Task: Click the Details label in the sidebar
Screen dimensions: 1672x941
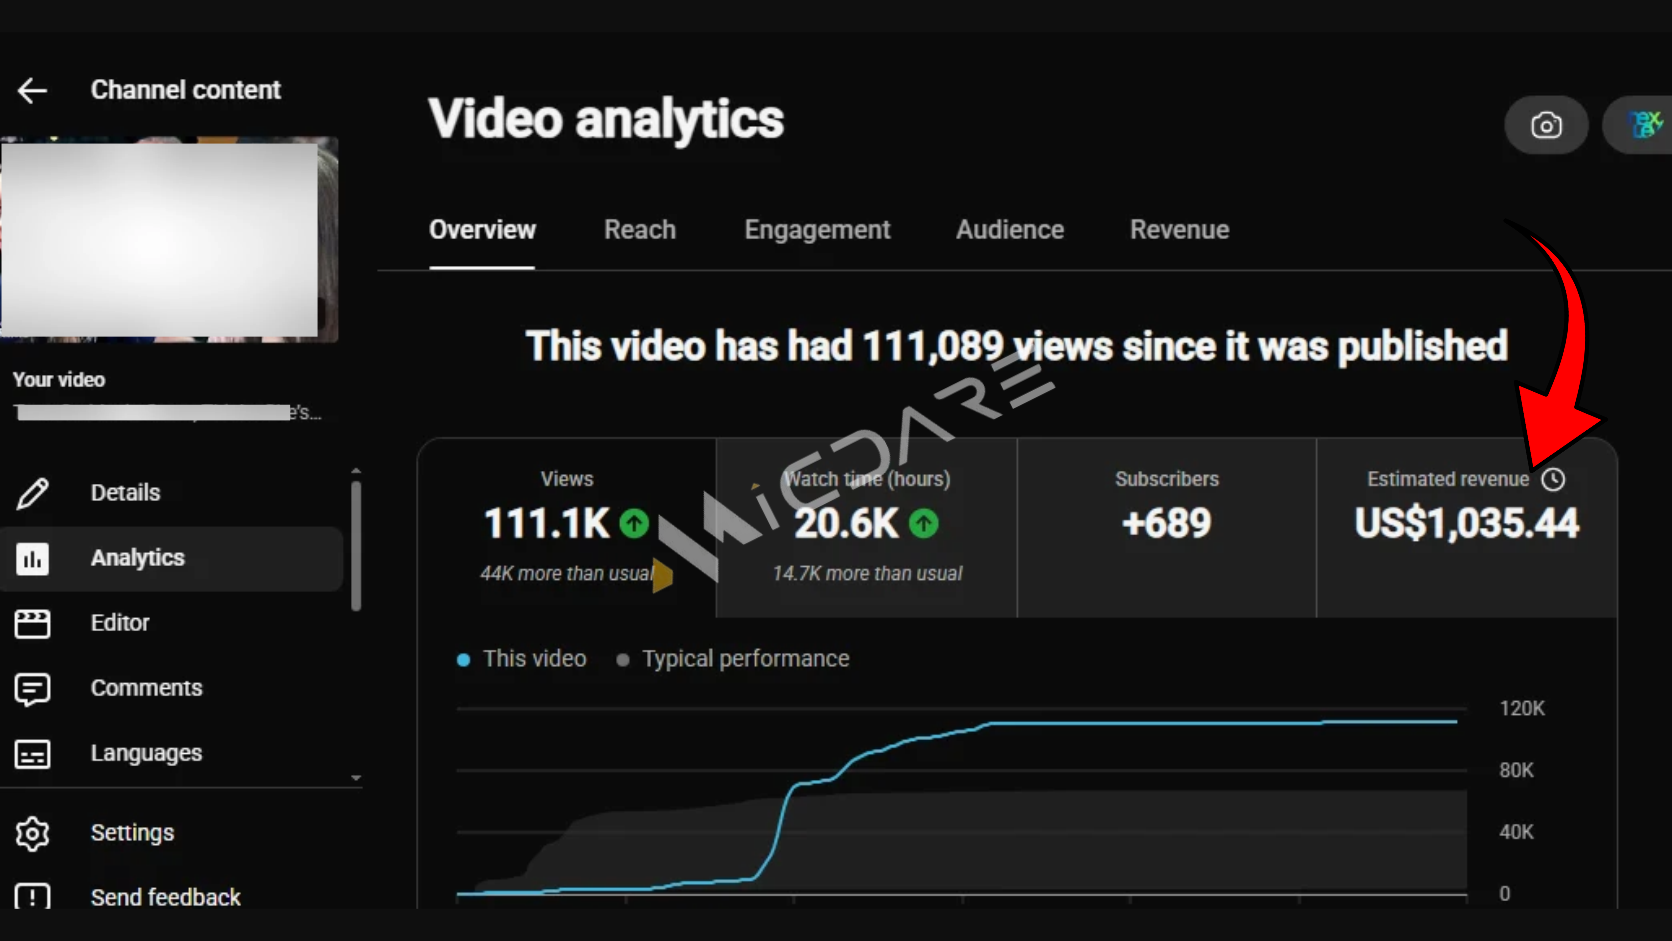Action: tap(125, 493)
